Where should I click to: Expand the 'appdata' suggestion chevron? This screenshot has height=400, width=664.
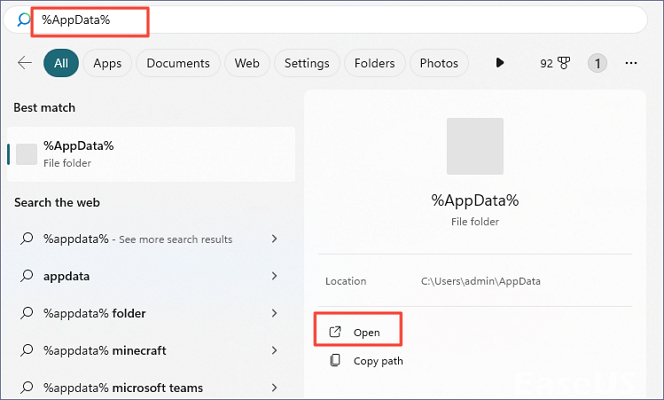[274, 276]
